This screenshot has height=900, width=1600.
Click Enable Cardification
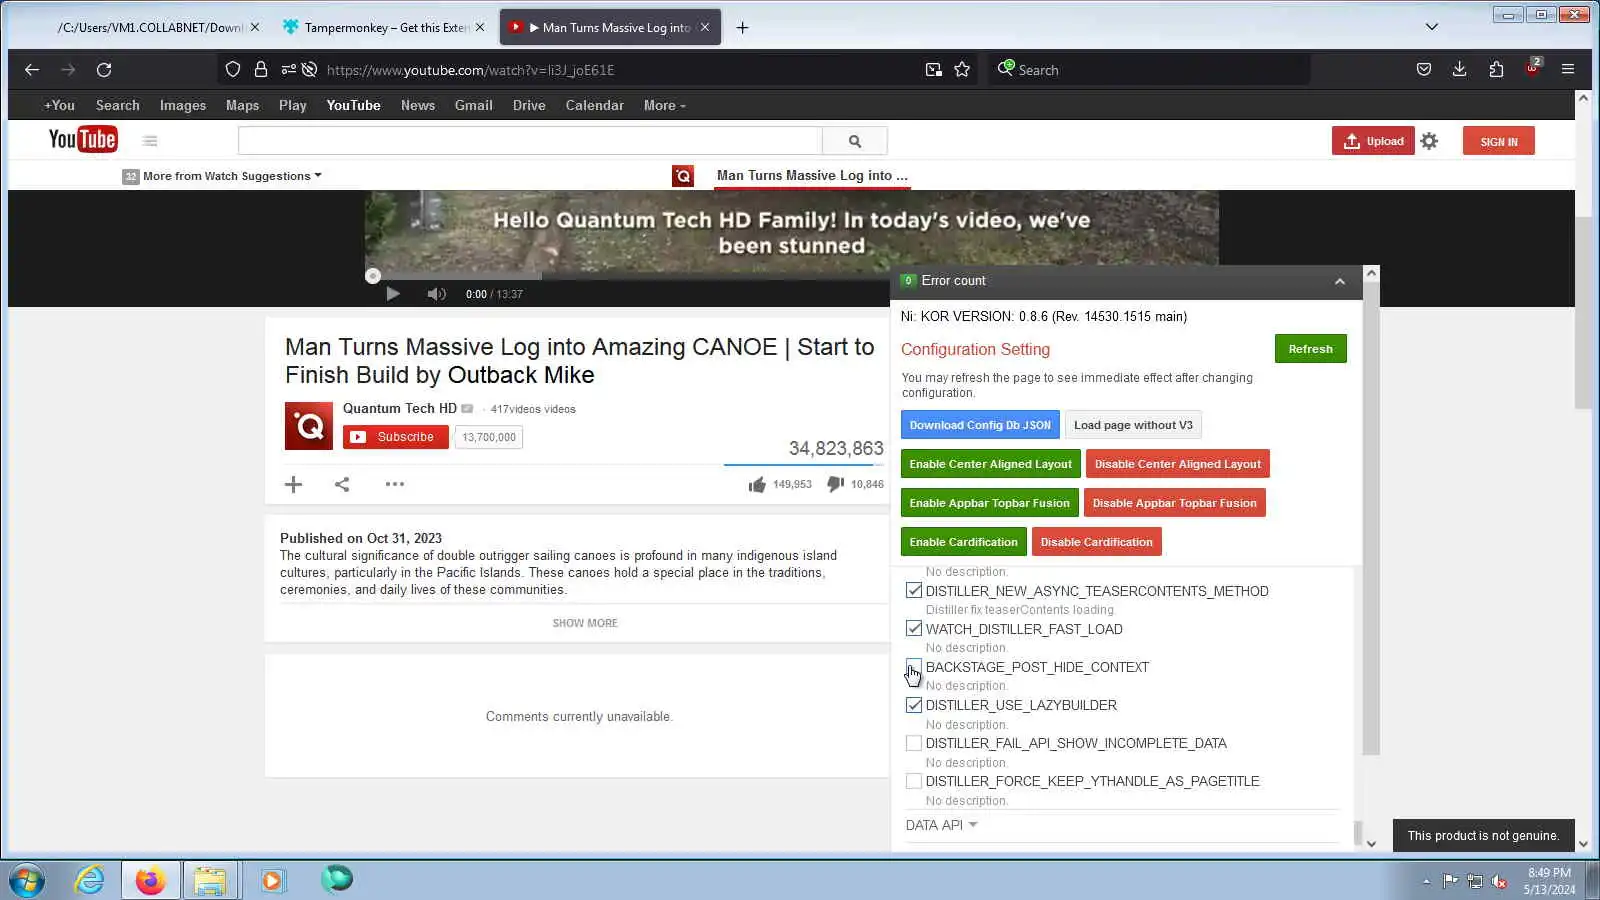pos(964,542)
